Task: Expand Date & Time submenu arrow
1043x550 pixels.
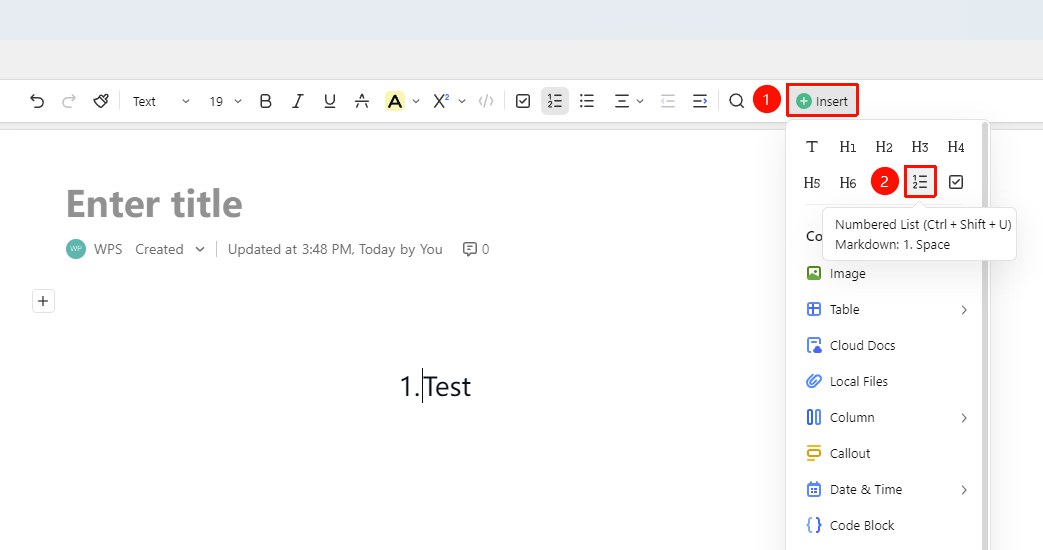Action: tap(964, 490)
